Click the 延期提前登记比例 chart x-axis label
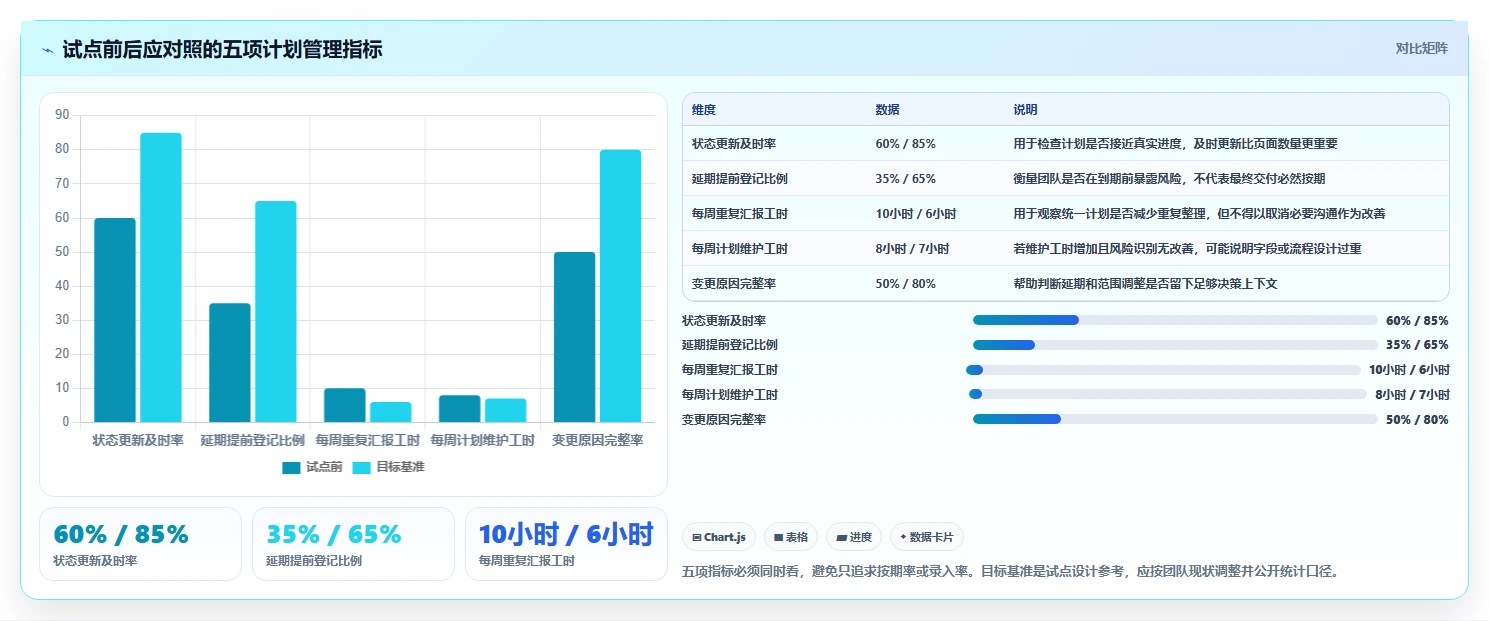 (253, 440)
